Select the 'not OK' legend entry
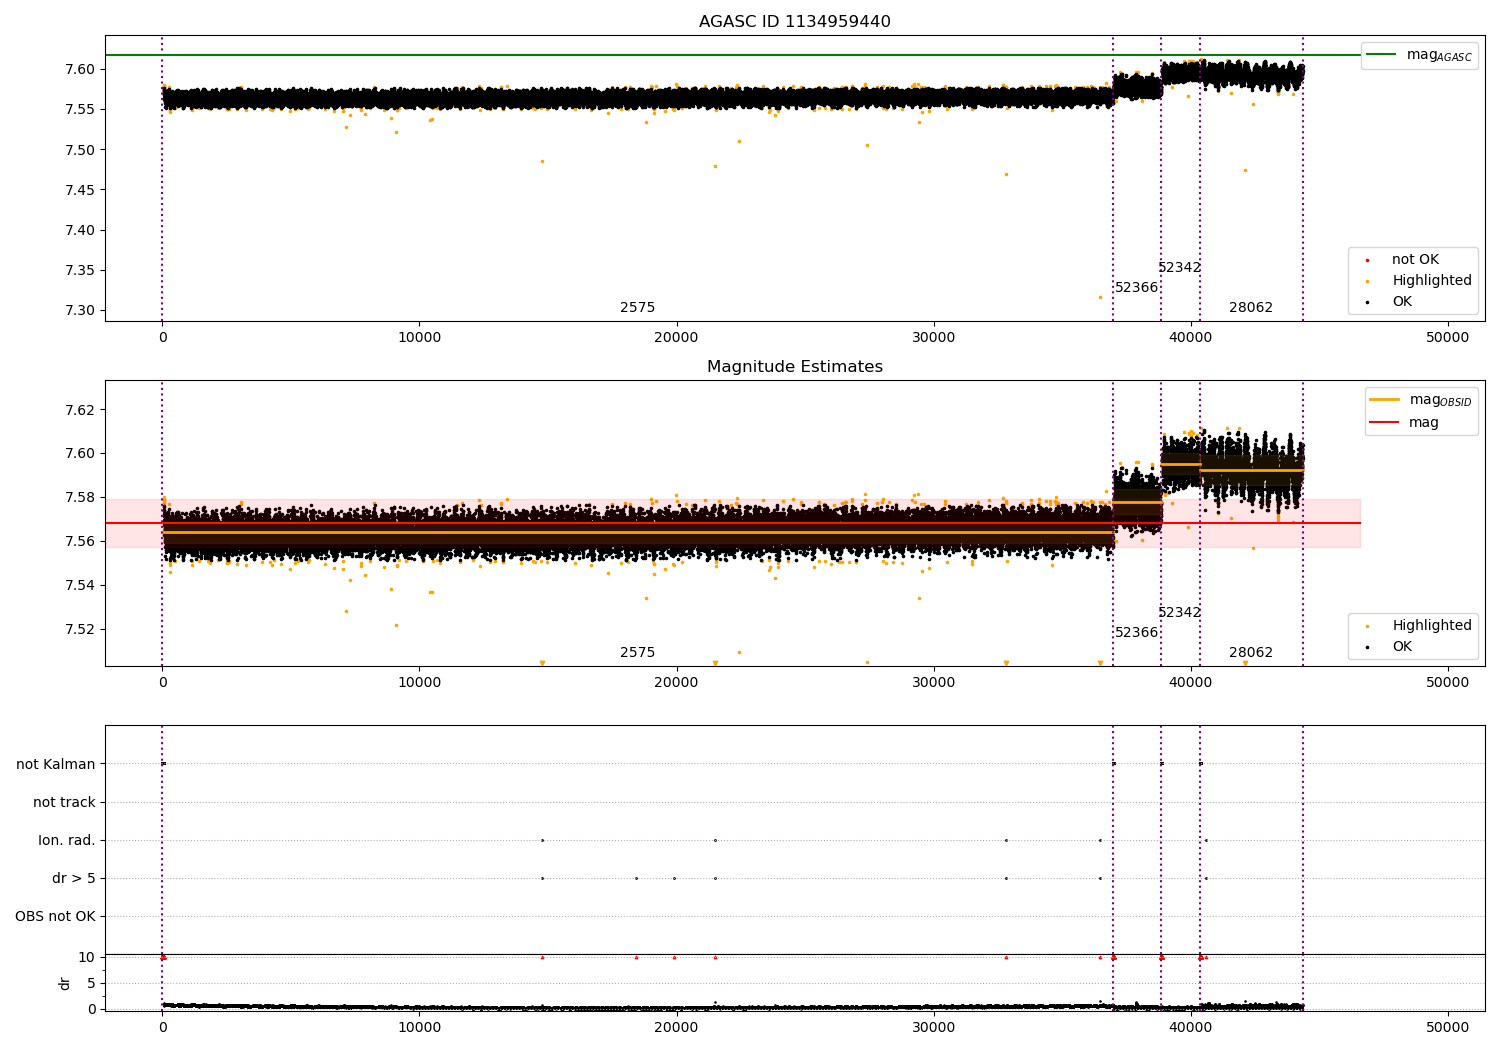This screenshot has width=1500, height=1050. 1415,260
